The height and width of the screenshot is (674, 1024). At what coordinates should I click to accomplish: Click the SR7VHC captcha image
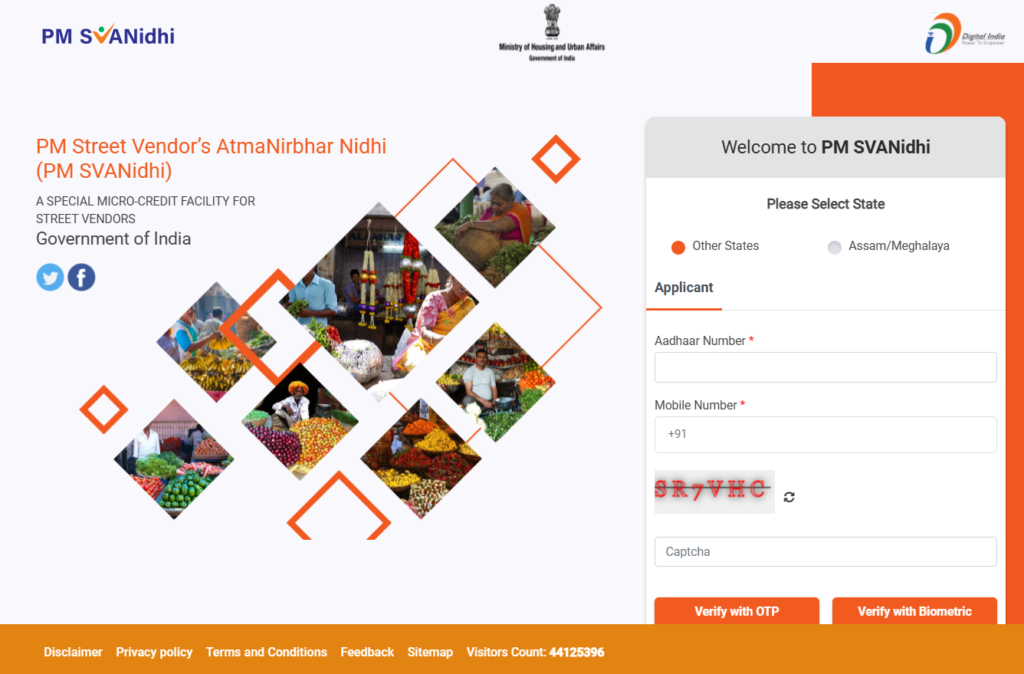pyautogui.click(x=714, y=491)
